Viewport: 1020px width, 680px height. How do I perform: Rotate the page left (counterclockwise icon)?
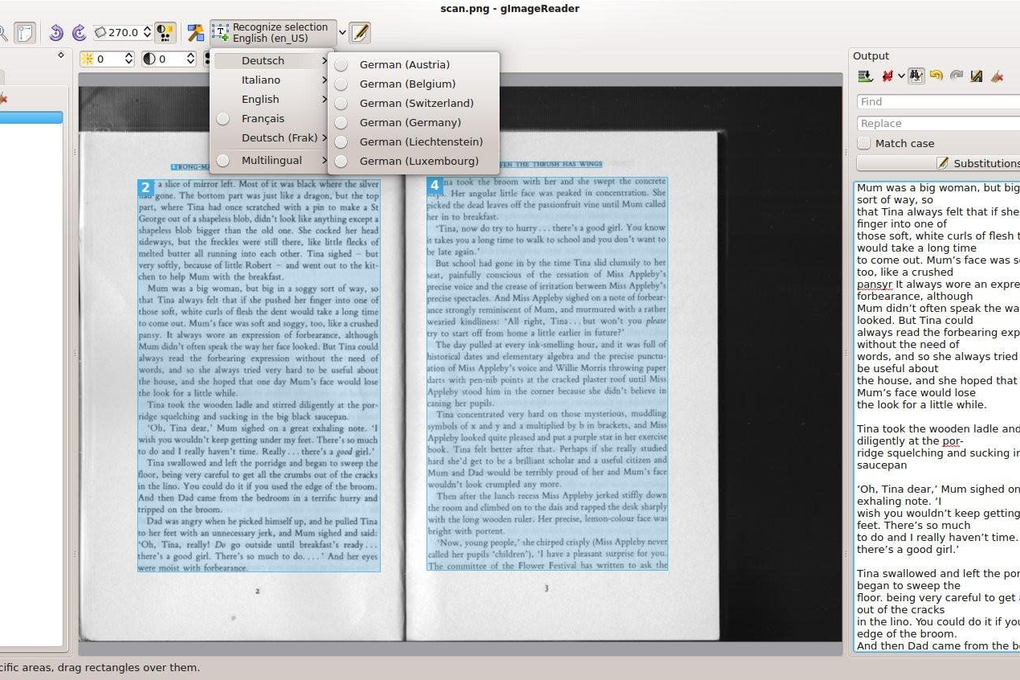point(56,33)
